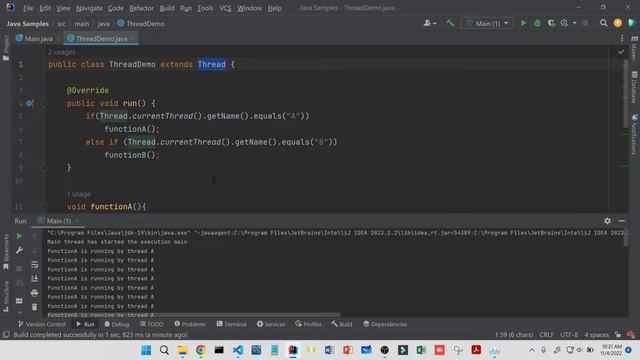Screen dimensions: 640x360
Task: Open the Services tool window
Action: tap(271, 324)
